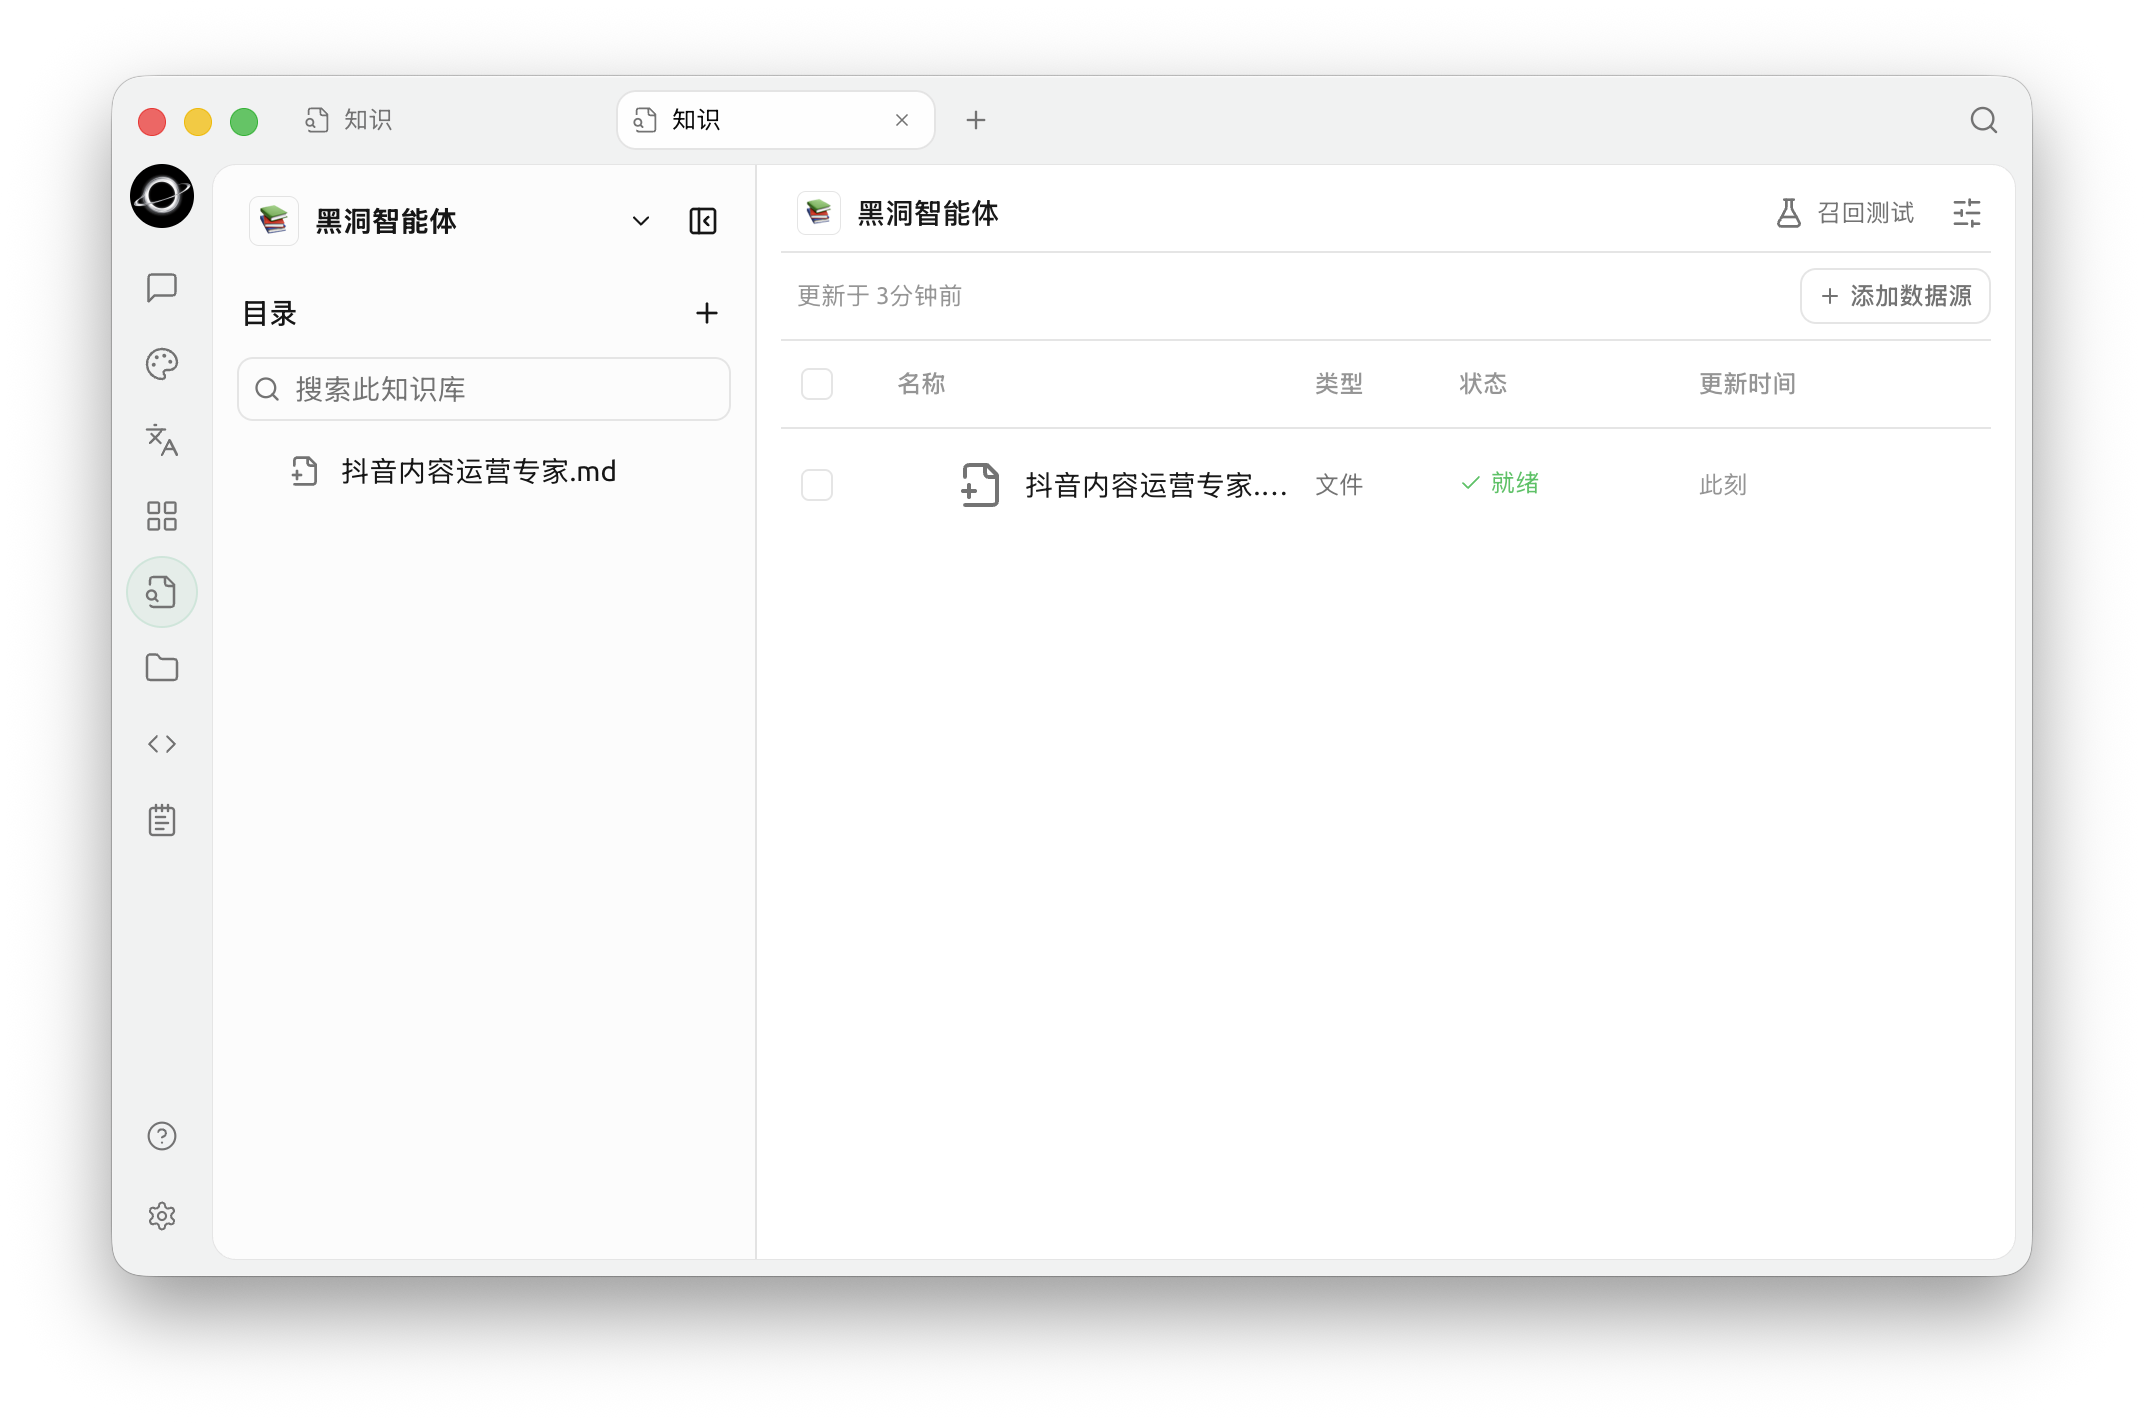Collapse the knowledge sidebar panel

[x=703, y=221]
